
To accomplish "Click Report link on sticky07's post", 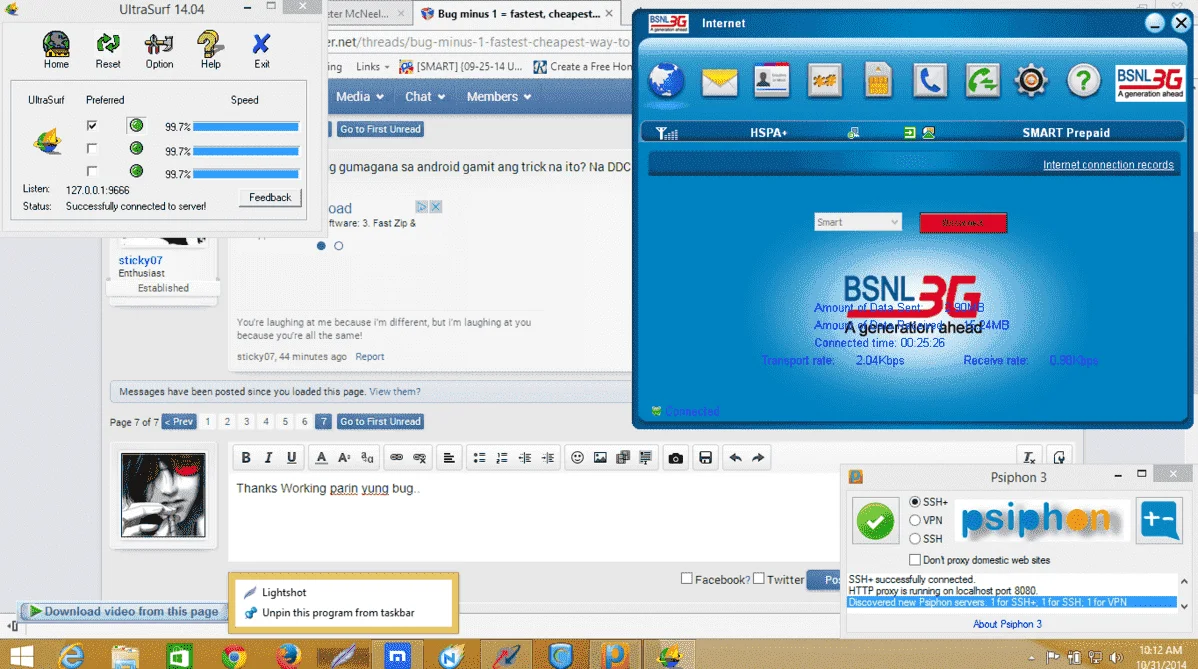I will (x=369, y=357).
